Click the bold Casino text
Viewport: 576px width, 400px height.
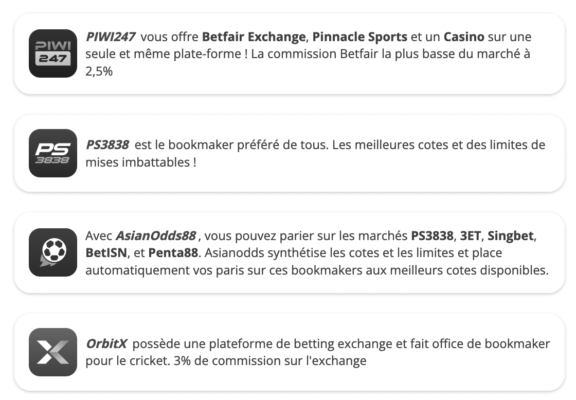coord(464,37)
